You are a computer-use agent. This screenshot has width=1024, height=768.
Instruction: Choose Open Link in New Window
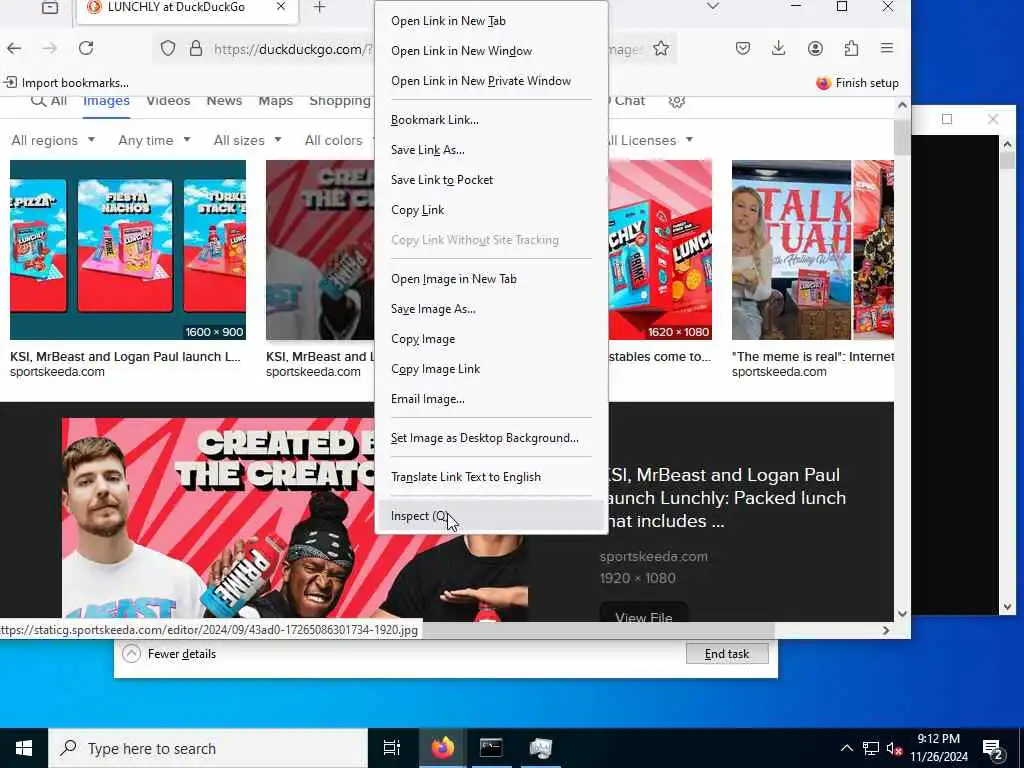(491, 51)
